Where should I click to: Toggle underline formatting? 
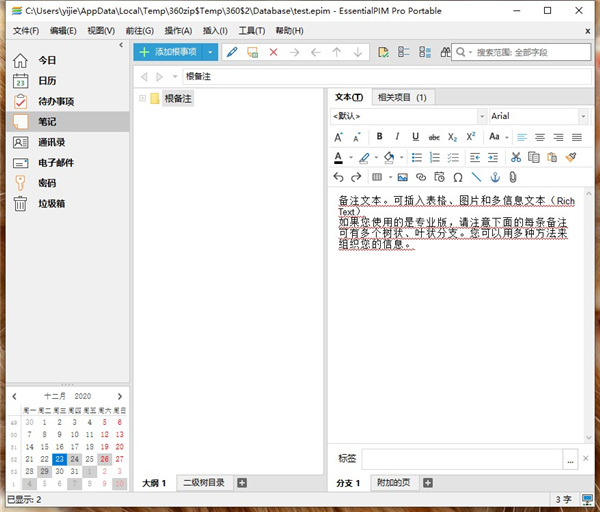(x=416, y=136)
